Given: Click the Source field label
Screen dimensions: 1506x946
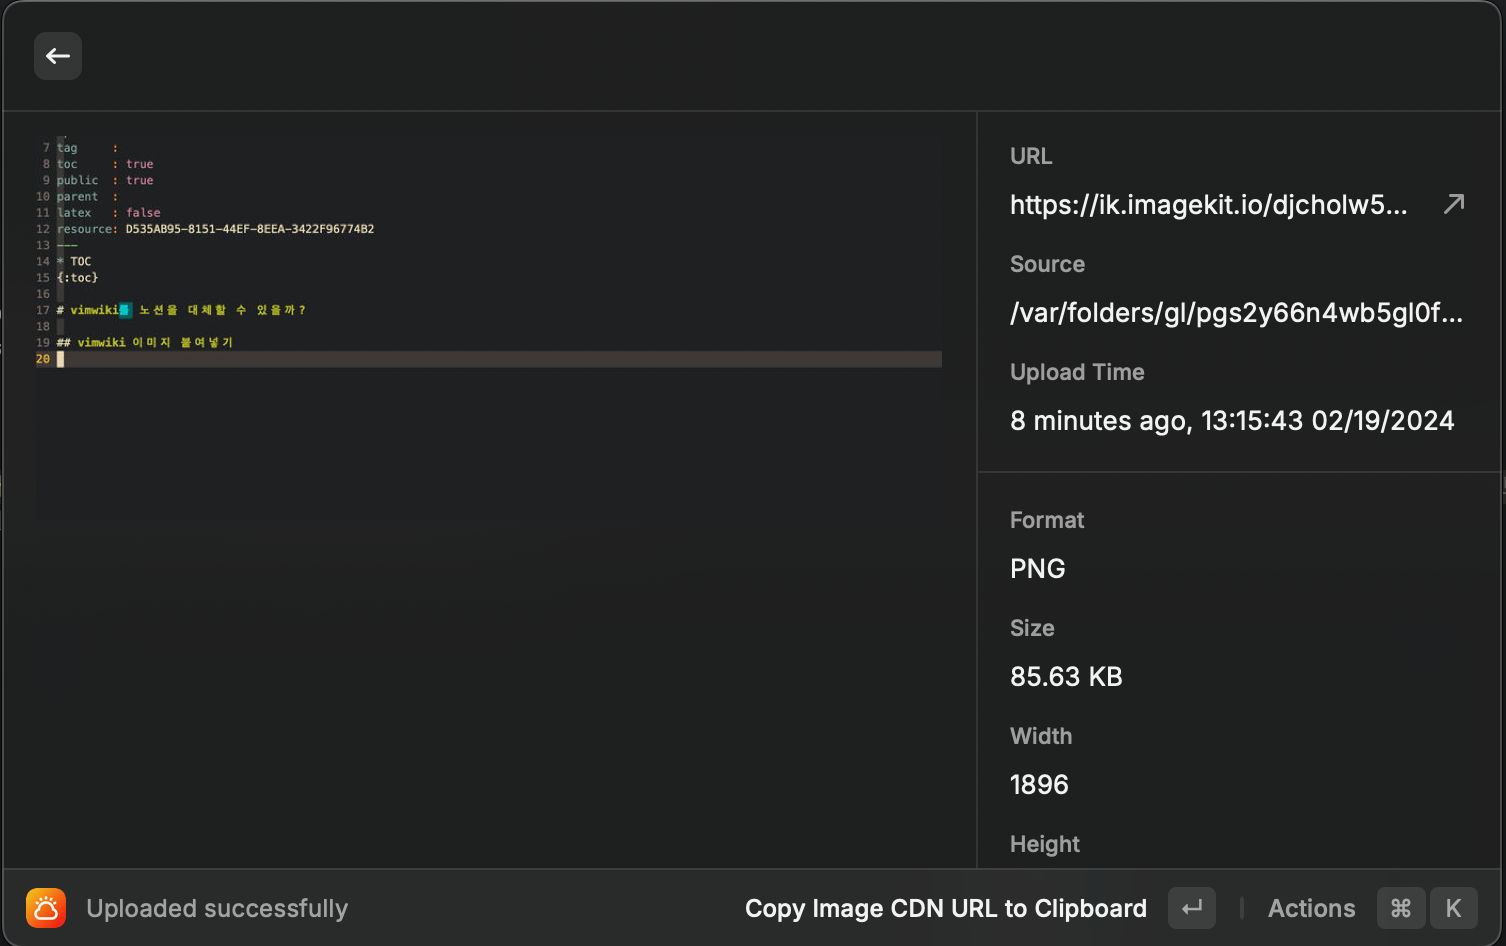Looking at the screenshot, I should (x=1047, y=264).
